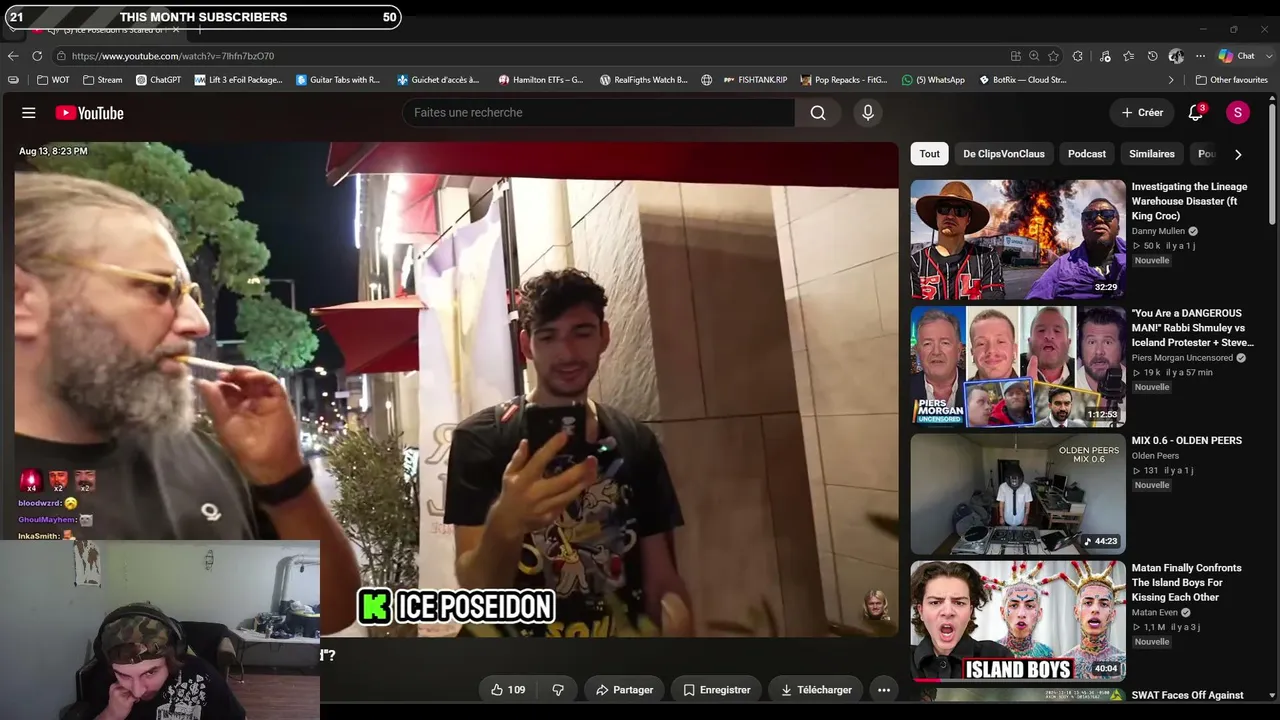Like the video showing 109 likes

tap(508, 690)
